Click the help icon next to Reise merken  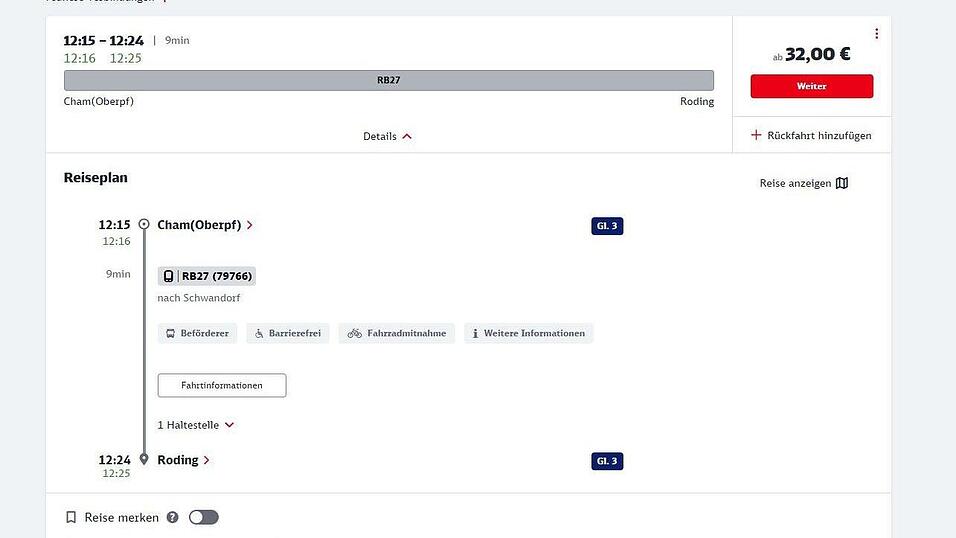pos(172,518)
